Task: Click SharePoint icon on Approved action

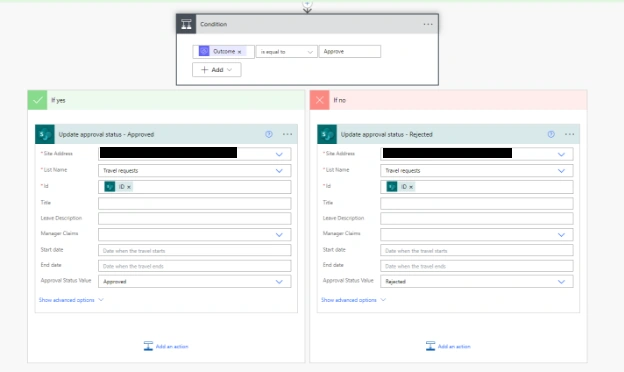Action: pos(45,134)
